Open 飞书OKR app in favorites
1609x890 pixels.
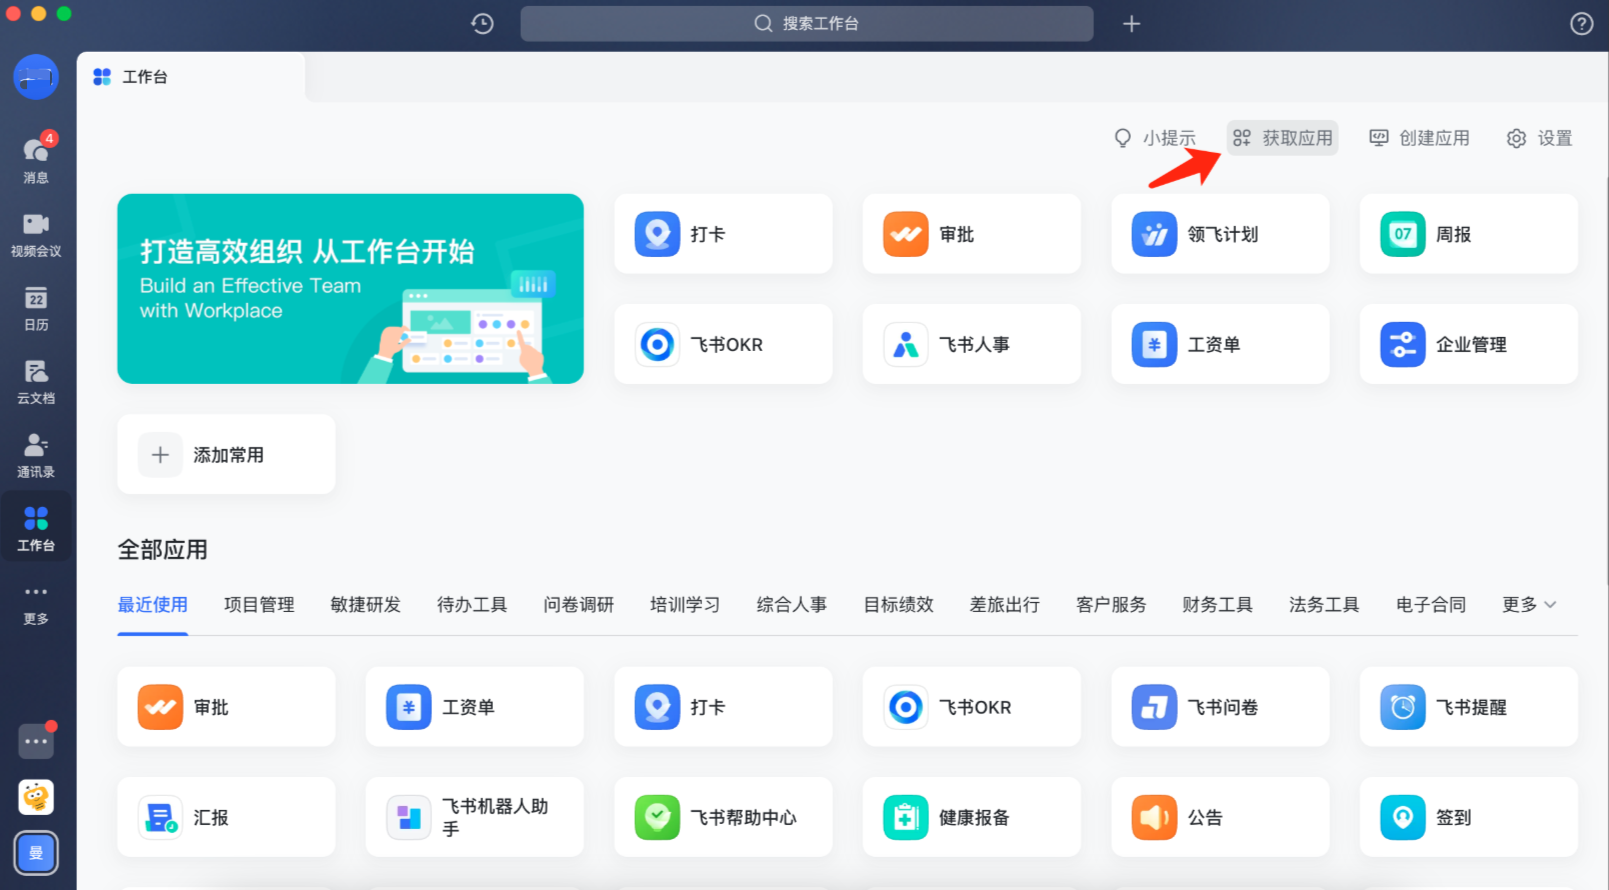pyautogui.click(x=723, y=344)
